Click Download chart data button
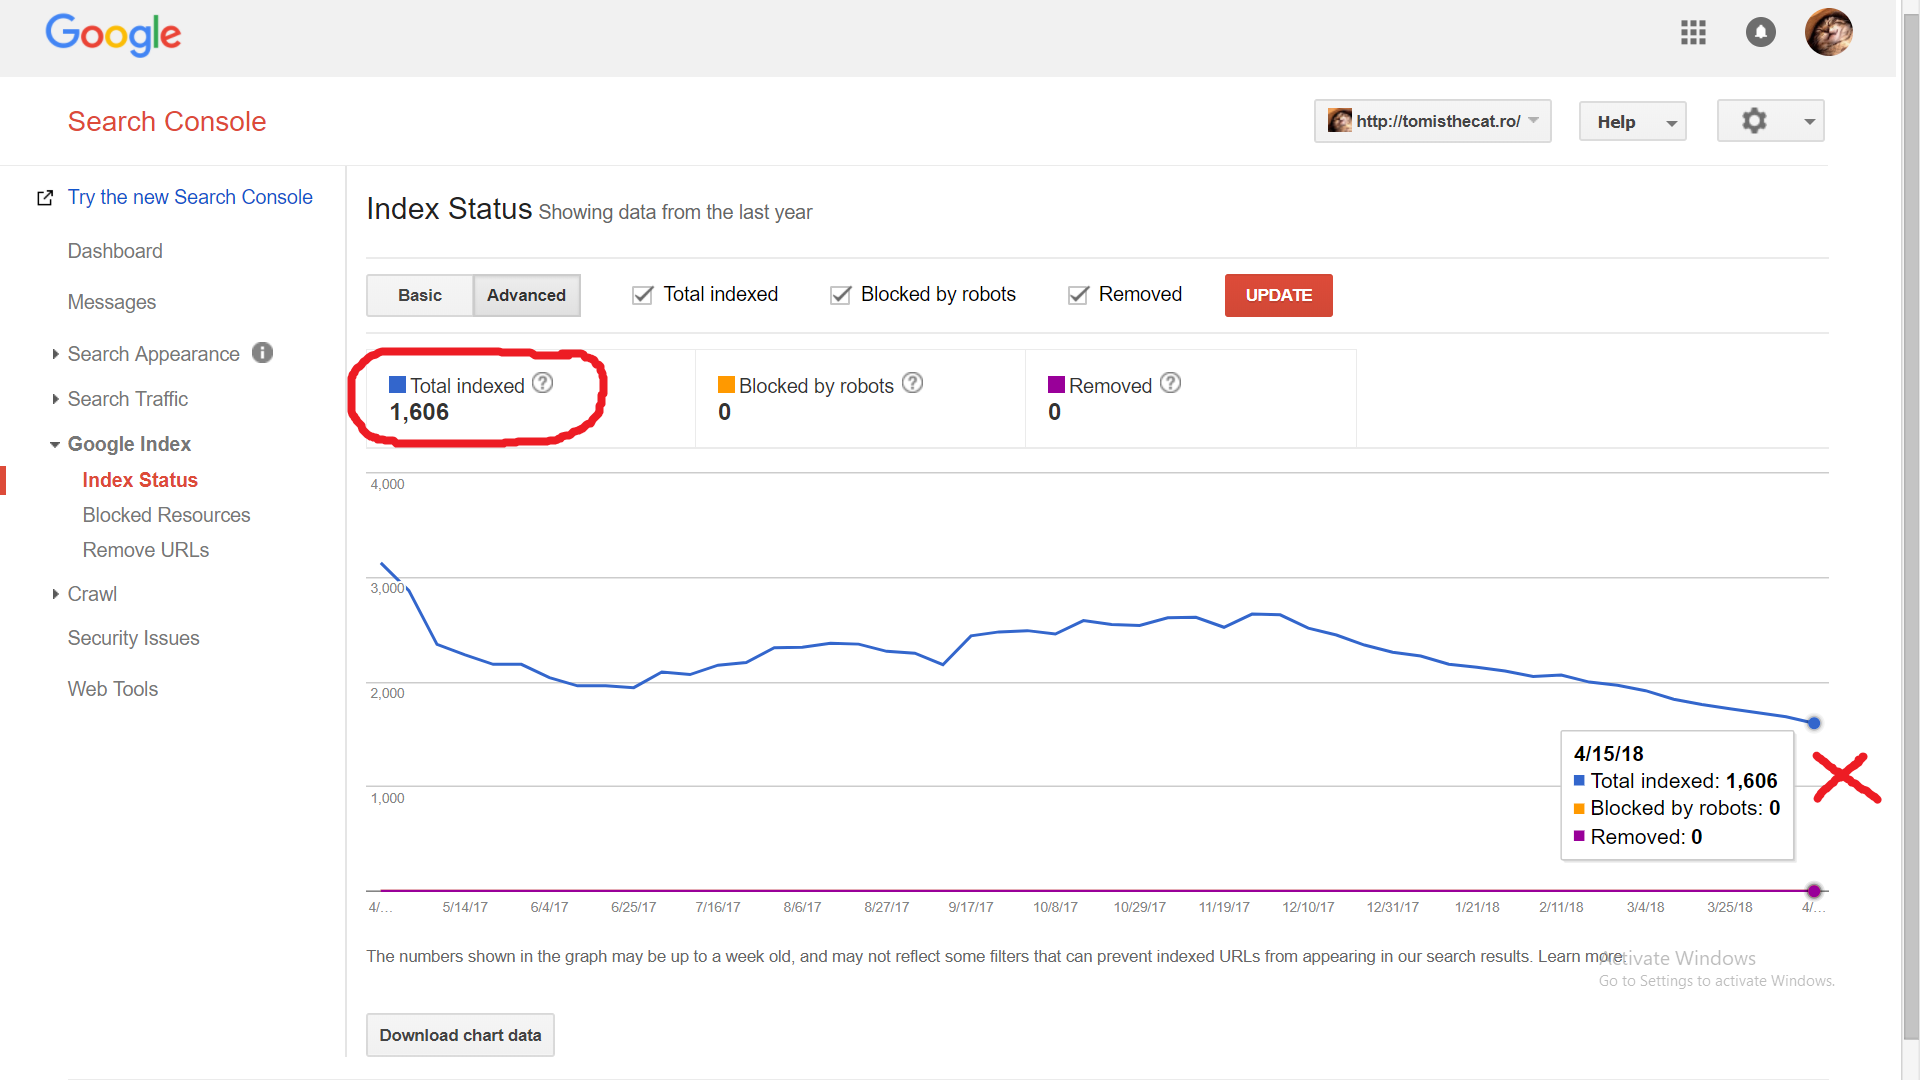The height and width of the screenshot is (1080, 1920). [460, 1035]
